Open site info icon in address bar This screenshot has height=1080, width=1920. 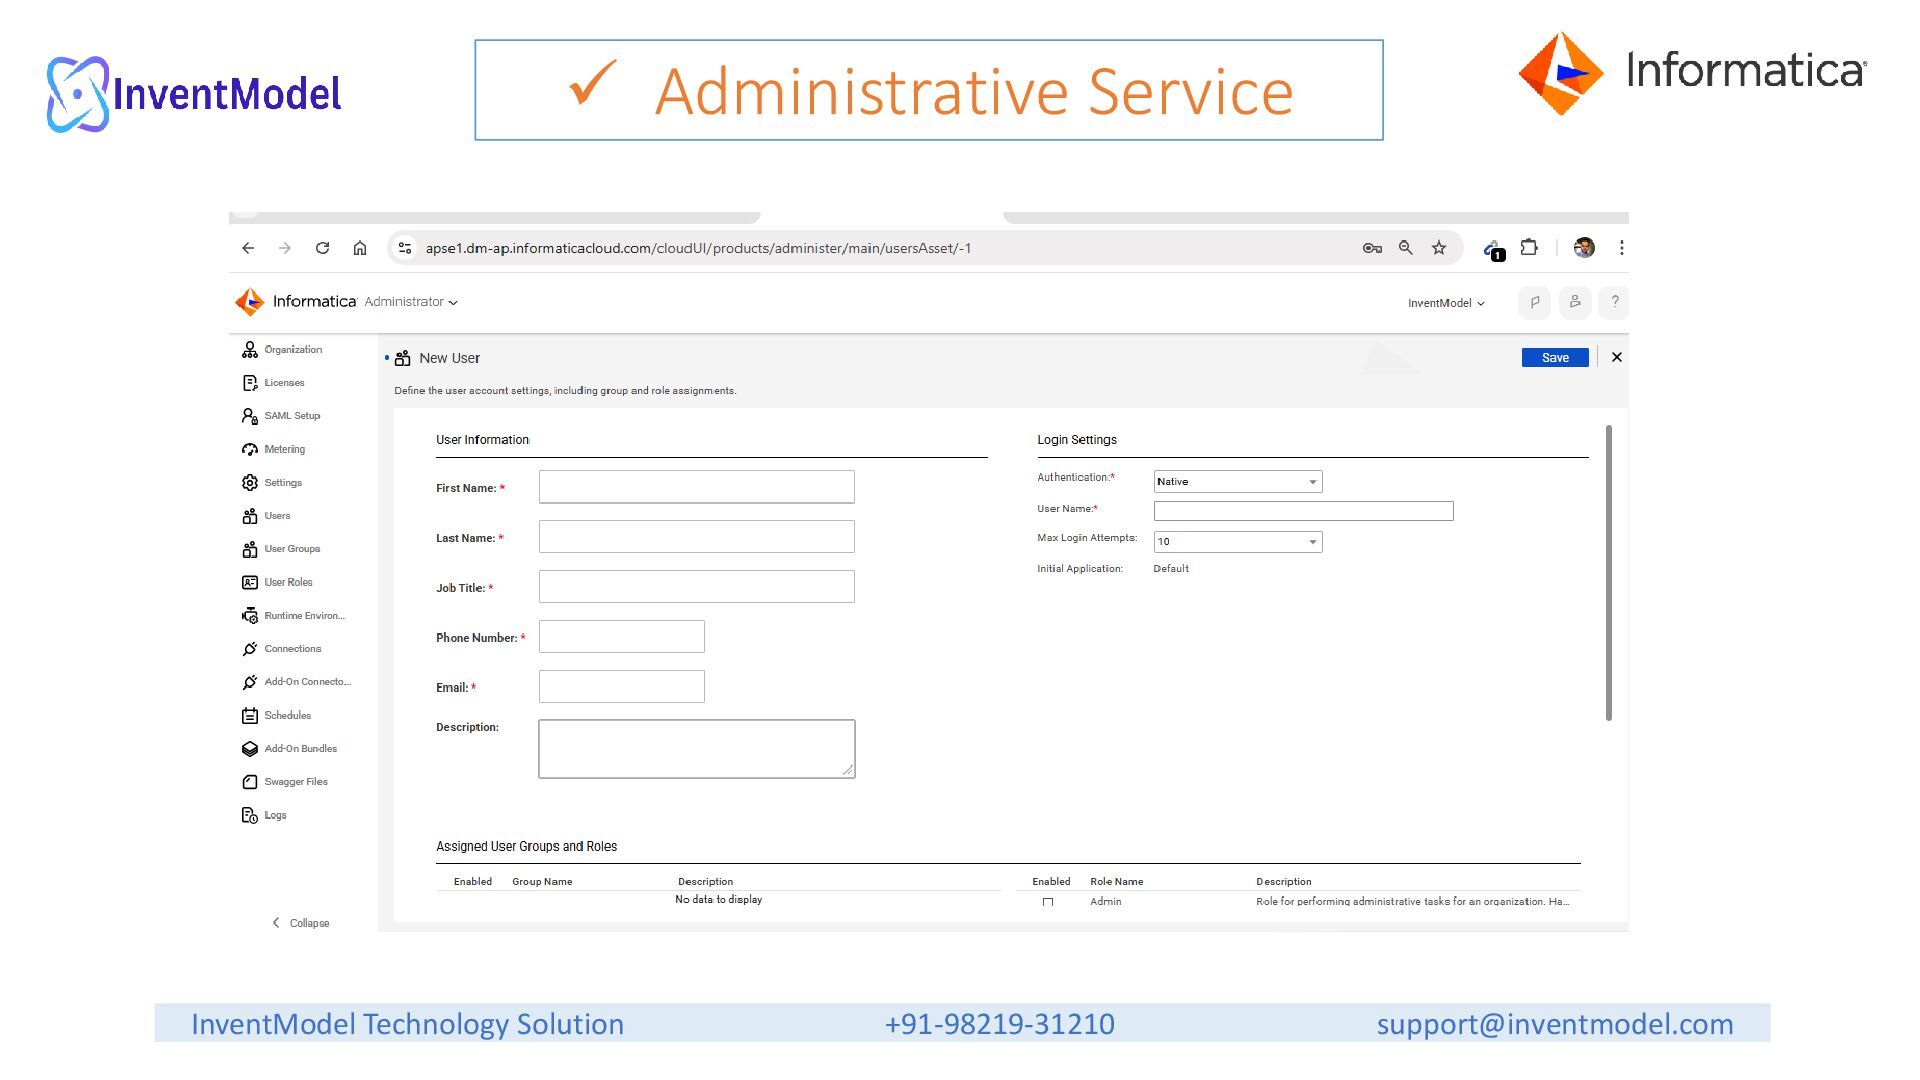click(x=404, y=248)
